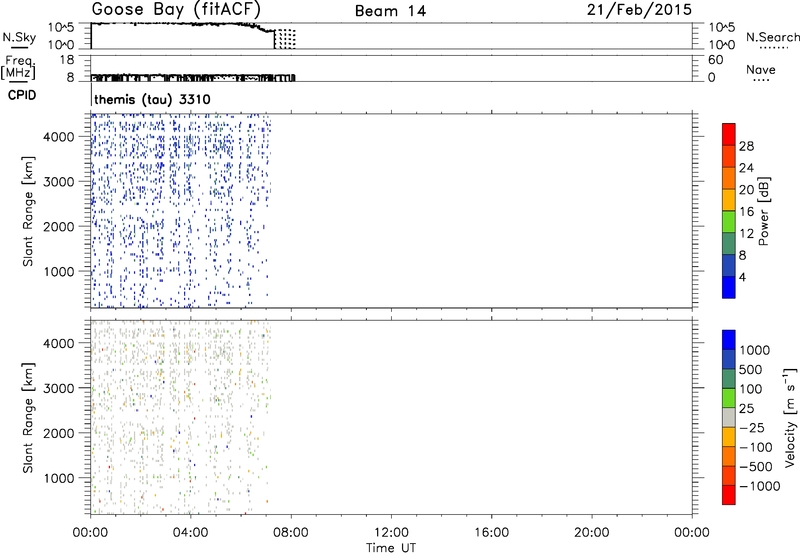The width and height of the screenshot is (800, 554).
Task: Click the orange swatch near 24 dB
Action: [729, 178]
